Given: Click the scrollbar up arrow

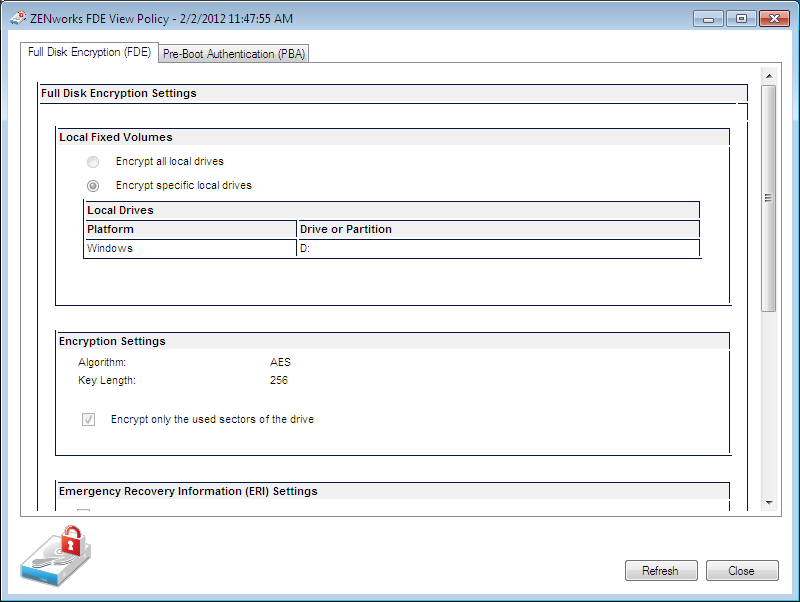Looking at the screenshot, I should (769, 76).
